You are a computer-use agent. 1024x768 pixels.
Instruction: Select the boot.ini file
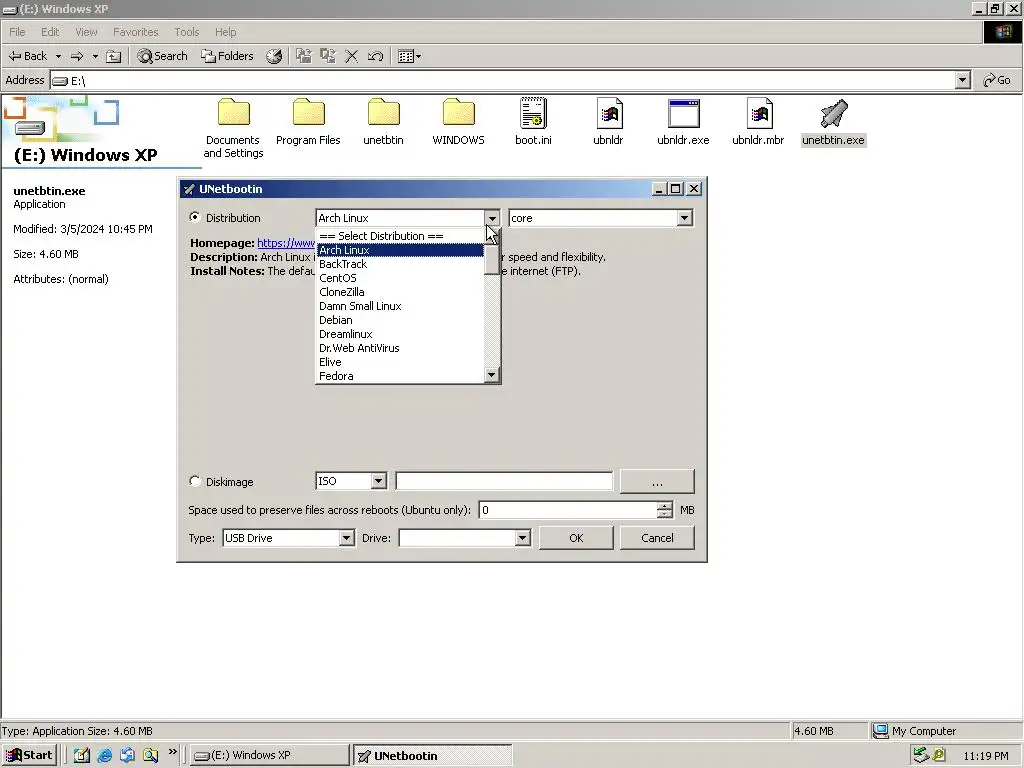(534, 122)
